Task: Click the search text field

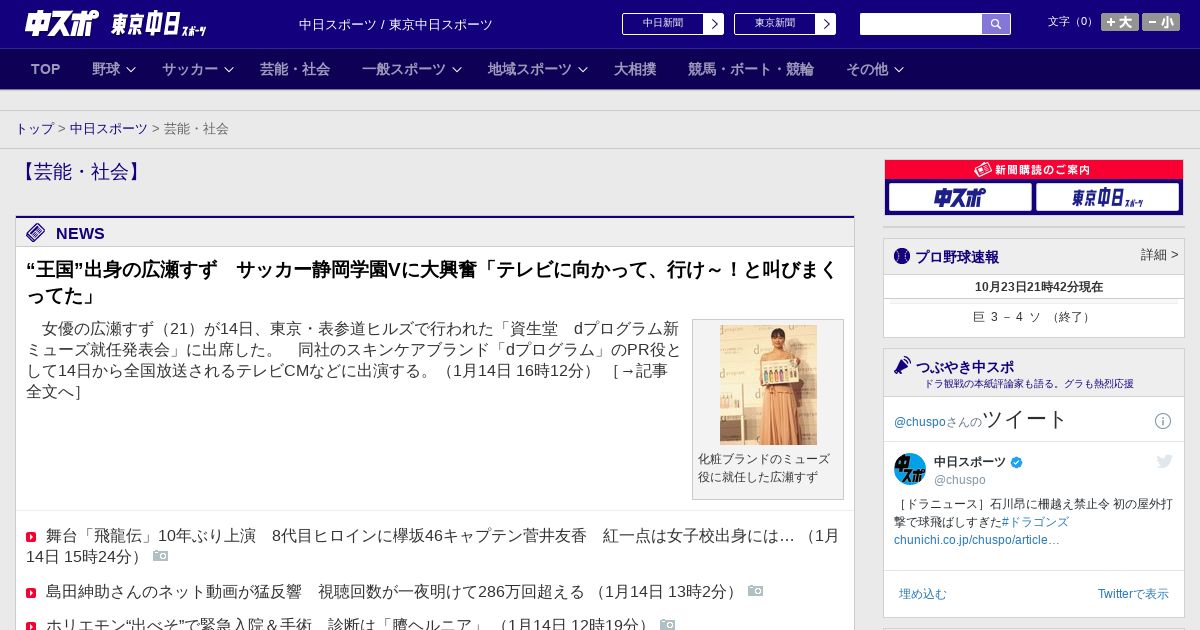Action: pos(921,24)
